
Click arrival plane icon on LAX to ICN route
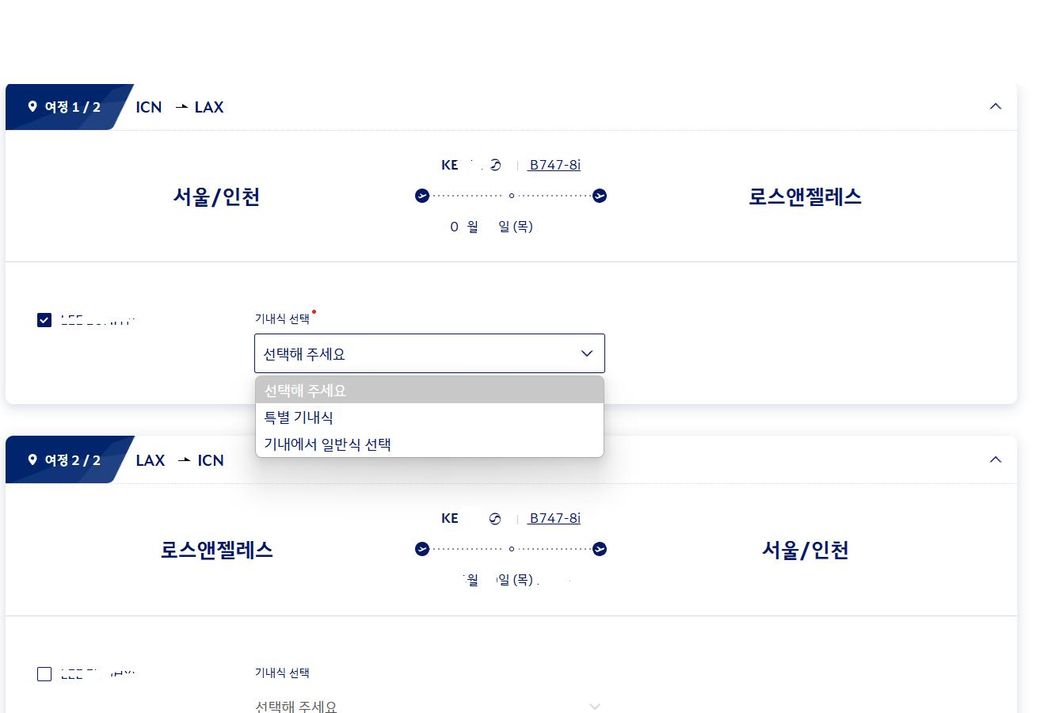(599, 548)
